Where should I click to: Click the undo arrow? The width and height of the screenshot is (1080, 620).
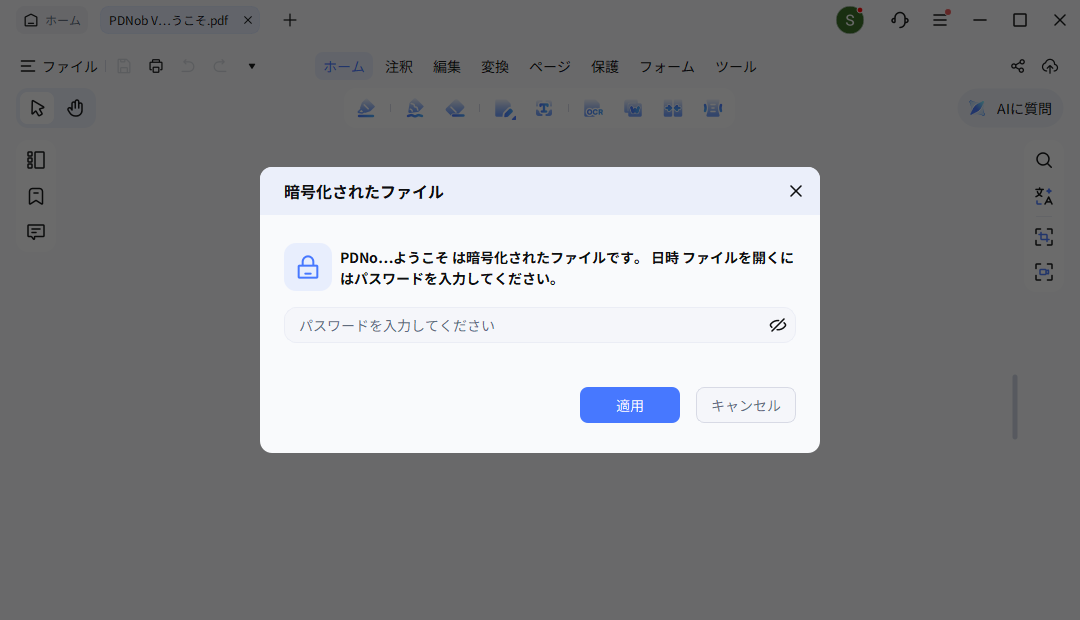(x=188, y=66)
